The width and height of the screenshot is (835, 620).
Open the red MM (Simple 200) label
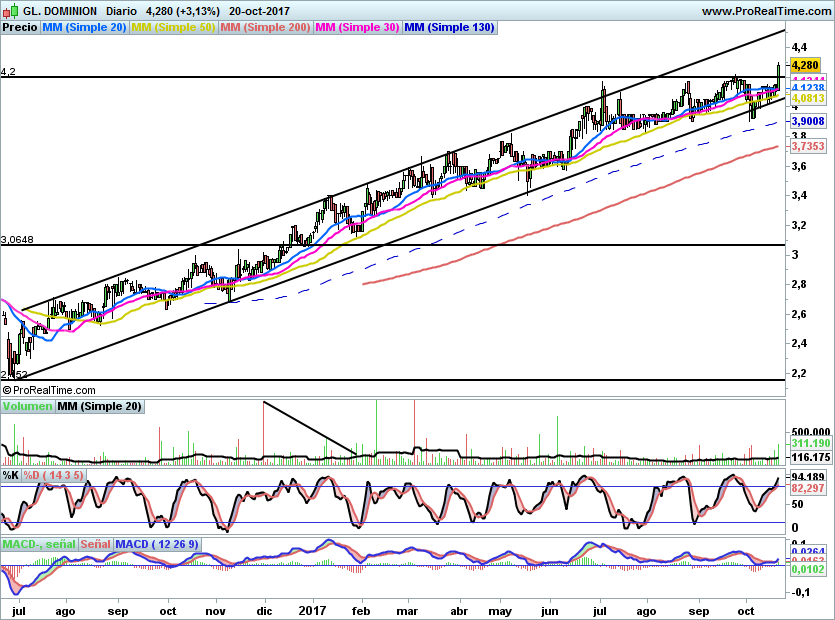click(265, 27)
